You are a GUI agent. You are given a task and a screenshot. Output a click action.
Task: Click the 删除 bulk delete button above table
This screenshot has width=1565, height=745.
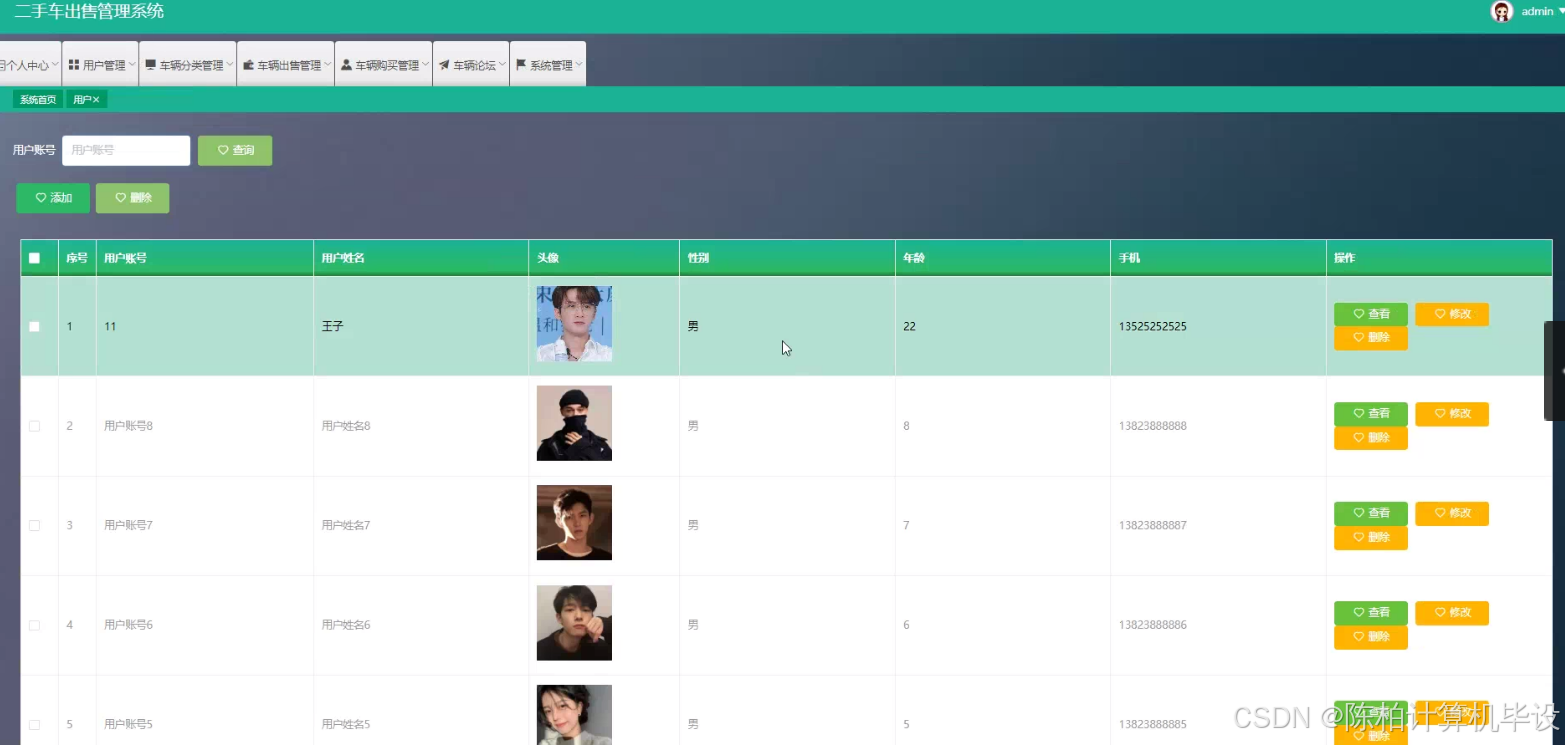pos(133,198)
